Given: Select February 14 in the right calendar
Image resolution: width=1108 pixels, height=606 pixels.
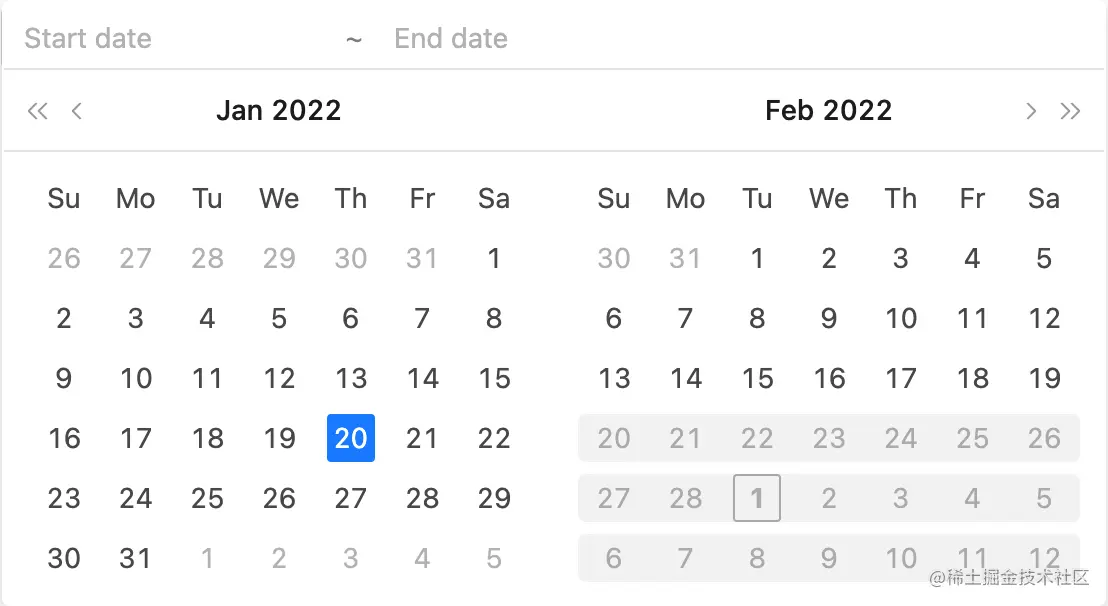Looking at the screenshot, I should click(x=686, y=378).
